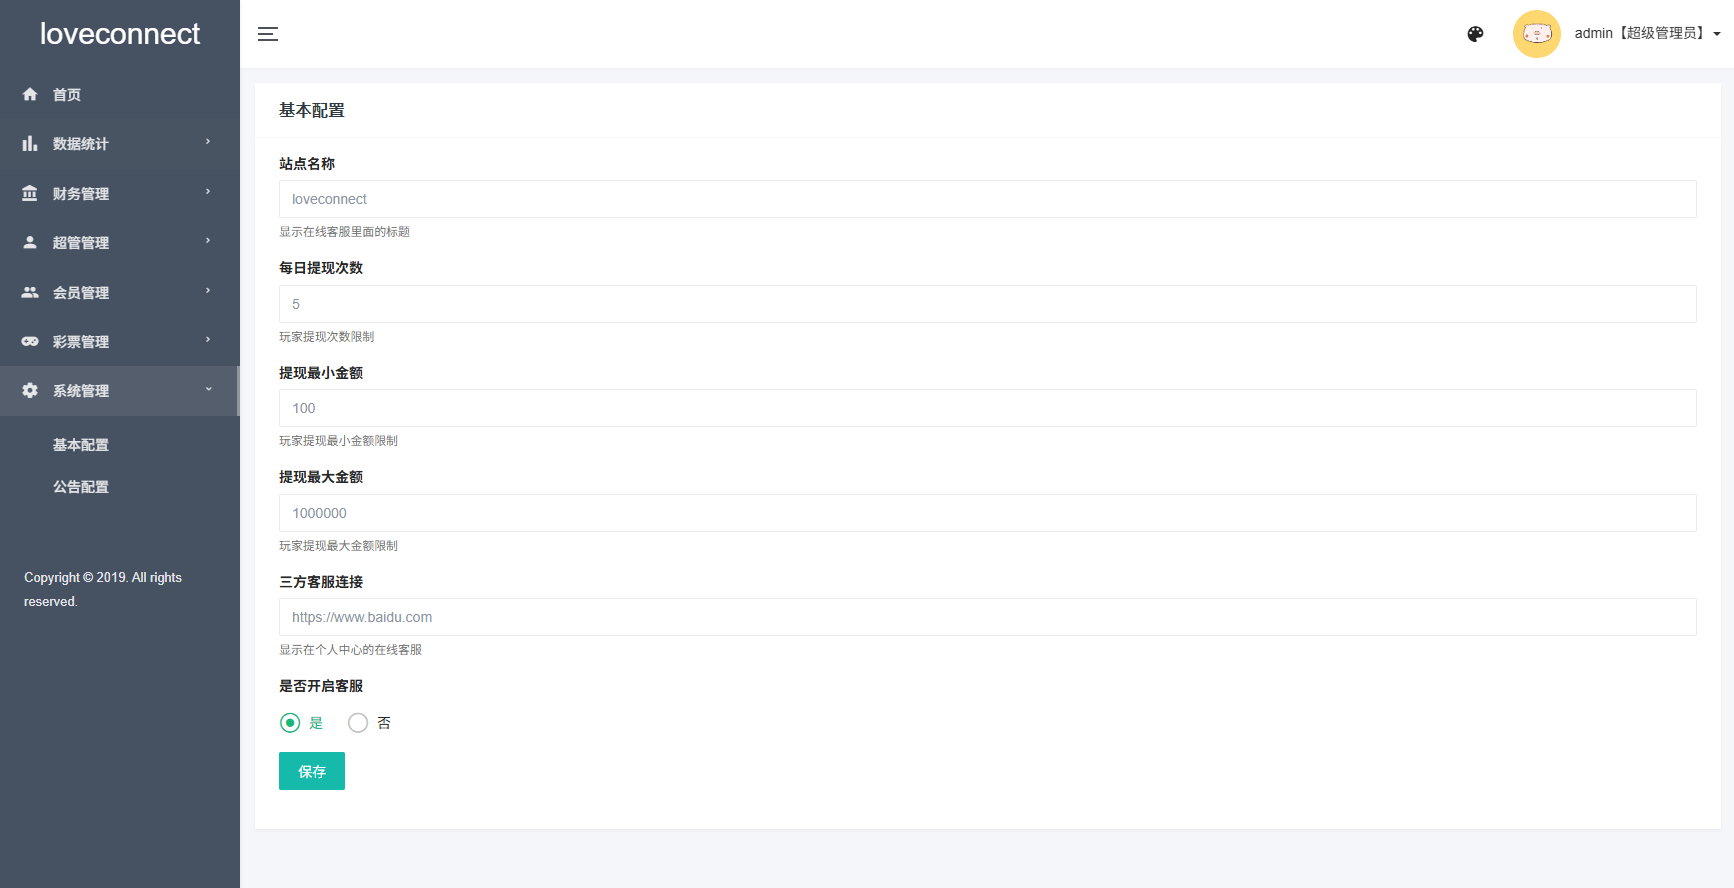Click the home icon in sidebar
Screen dimensions: 1734x888
point(30,94)
